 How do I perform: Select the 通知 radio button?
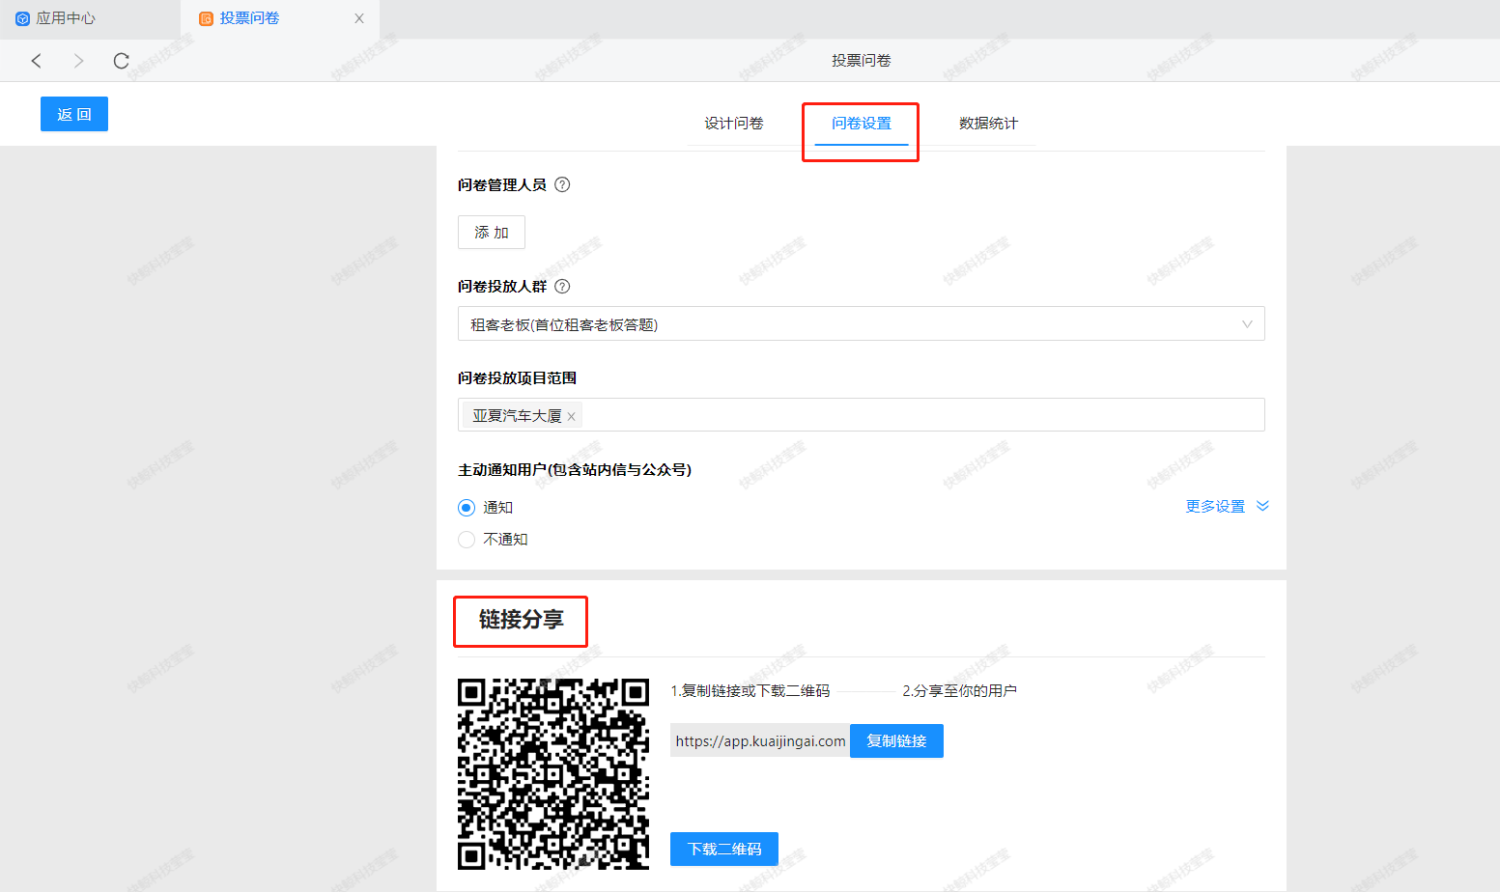click(x=466, y=508)
